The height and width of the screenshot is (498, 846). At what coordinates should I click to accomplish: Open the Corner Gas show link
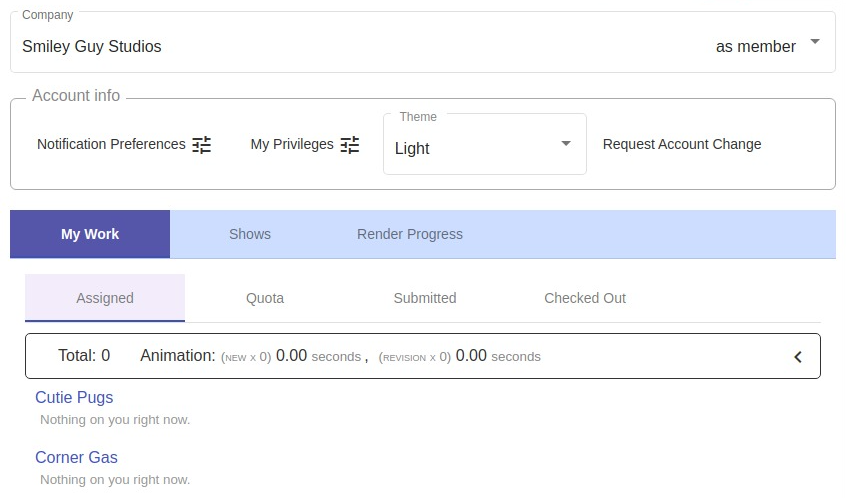76,457
